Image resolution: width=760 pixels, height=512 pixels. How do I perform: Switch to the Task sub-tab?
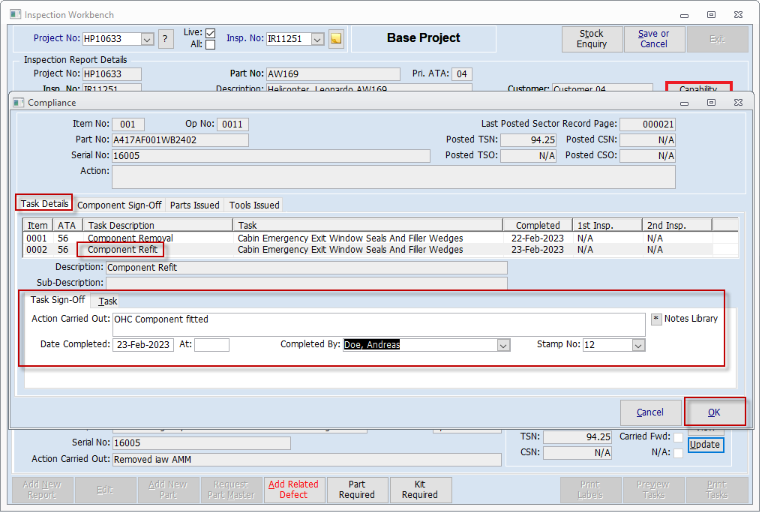click(107, 301)
